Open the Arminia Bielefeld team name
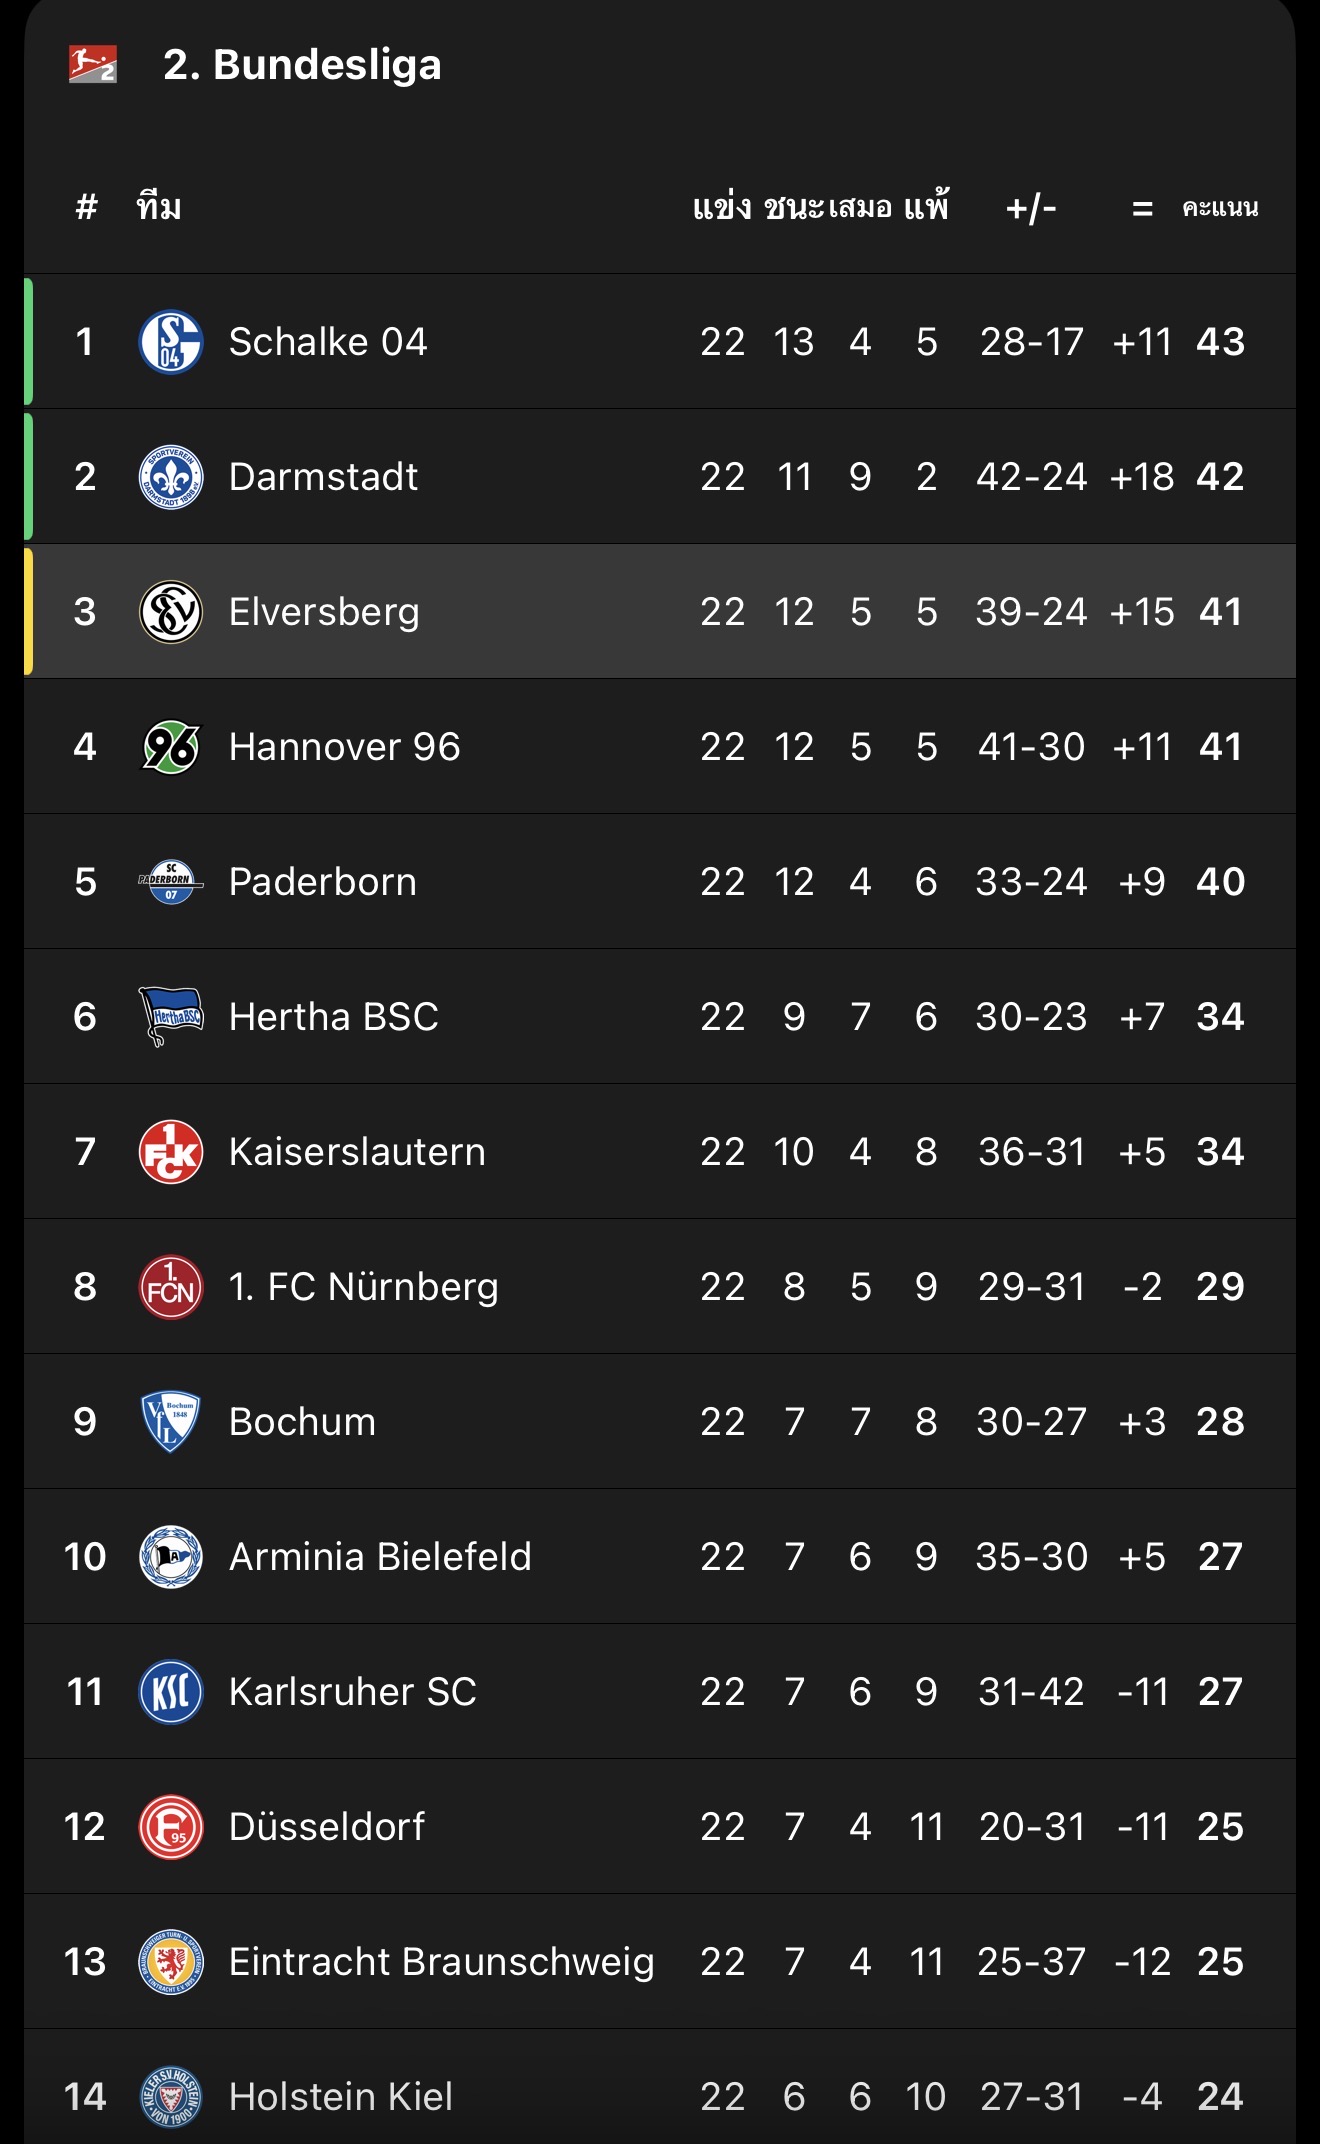The width and height of the screenshot is (1320, 2144). pos(380,1557)
